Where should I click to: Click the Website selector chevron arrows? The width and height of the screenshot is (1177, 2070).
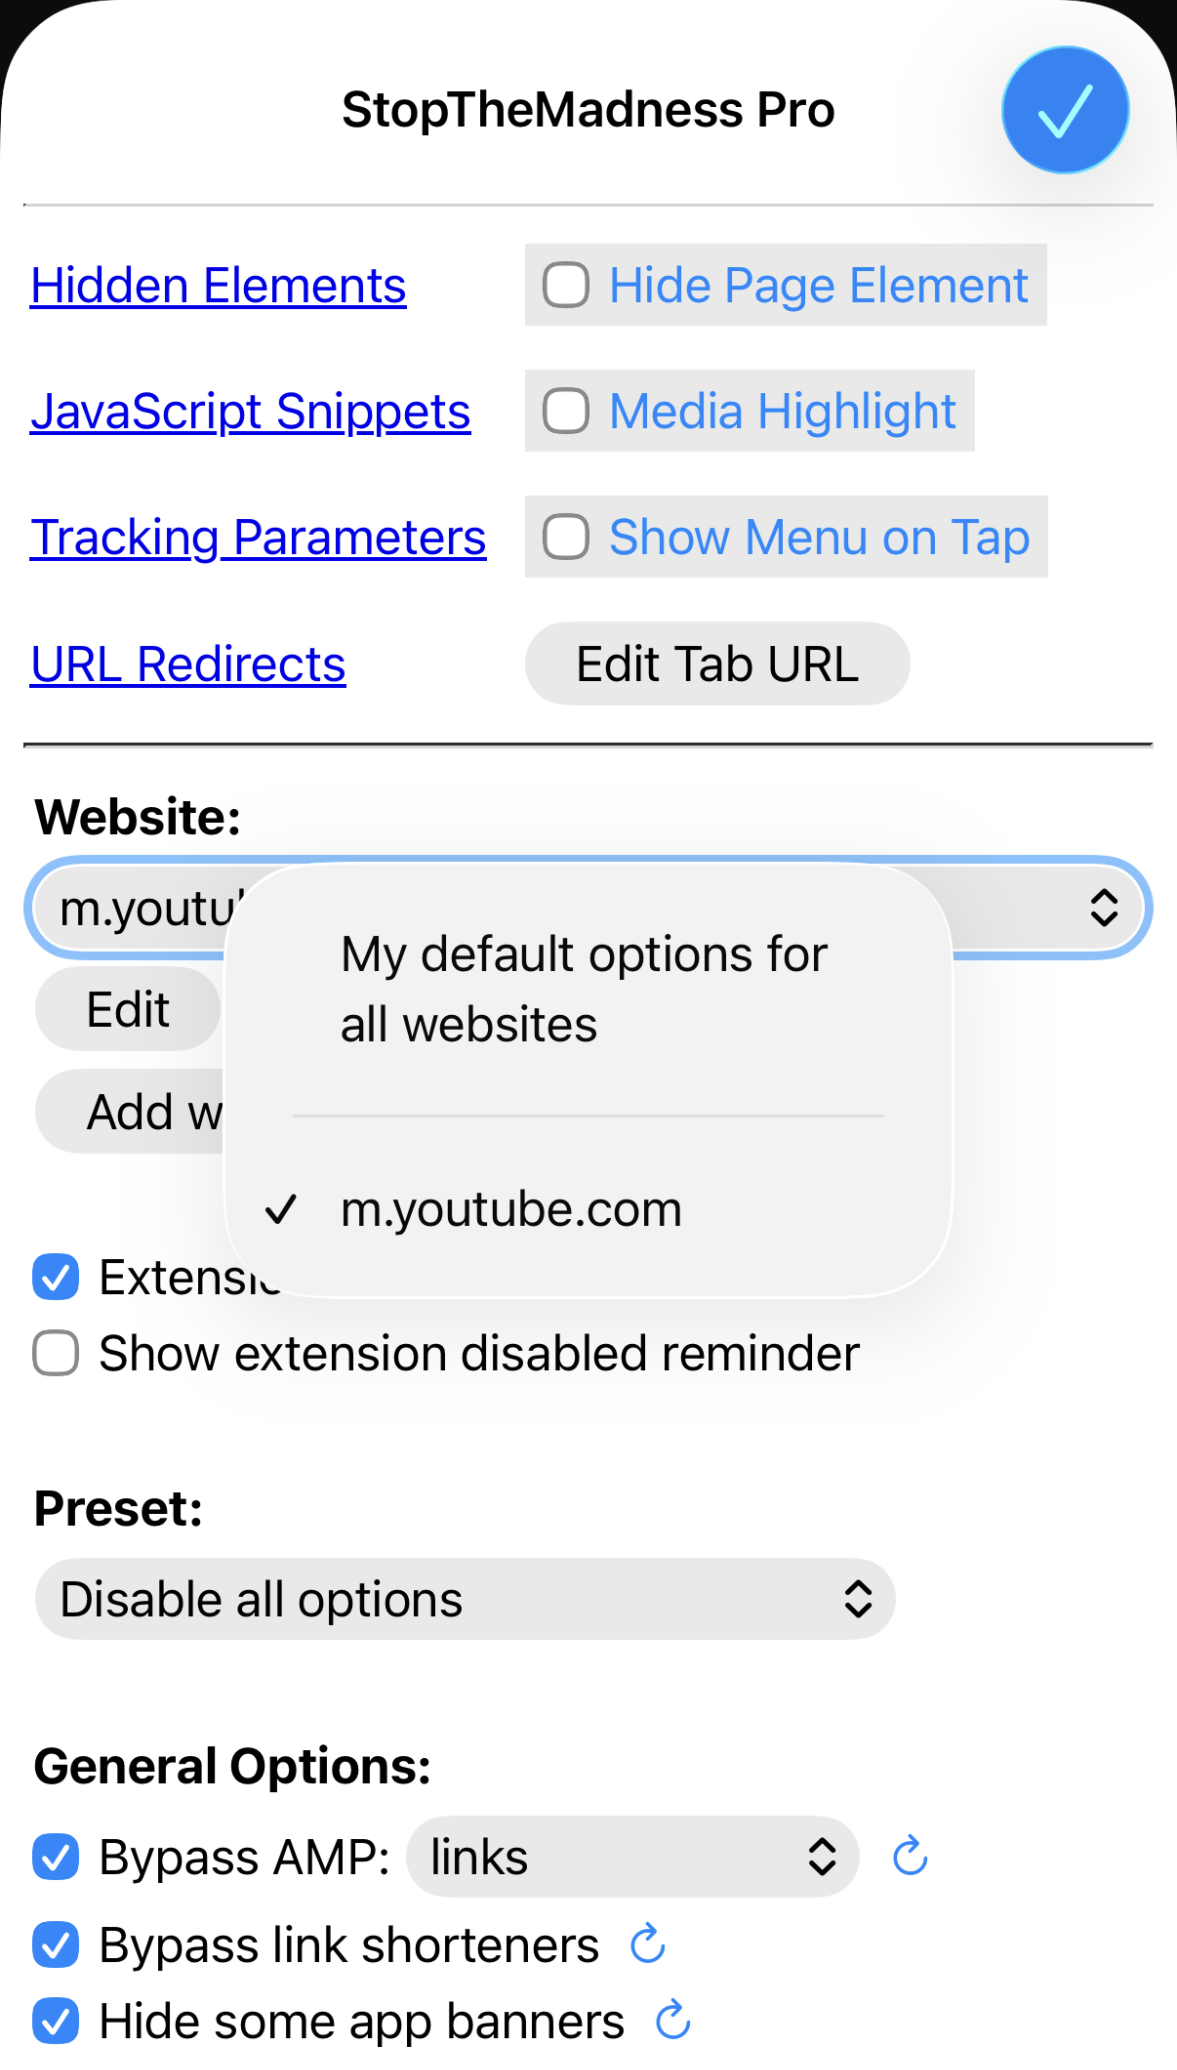[1103, 908]
